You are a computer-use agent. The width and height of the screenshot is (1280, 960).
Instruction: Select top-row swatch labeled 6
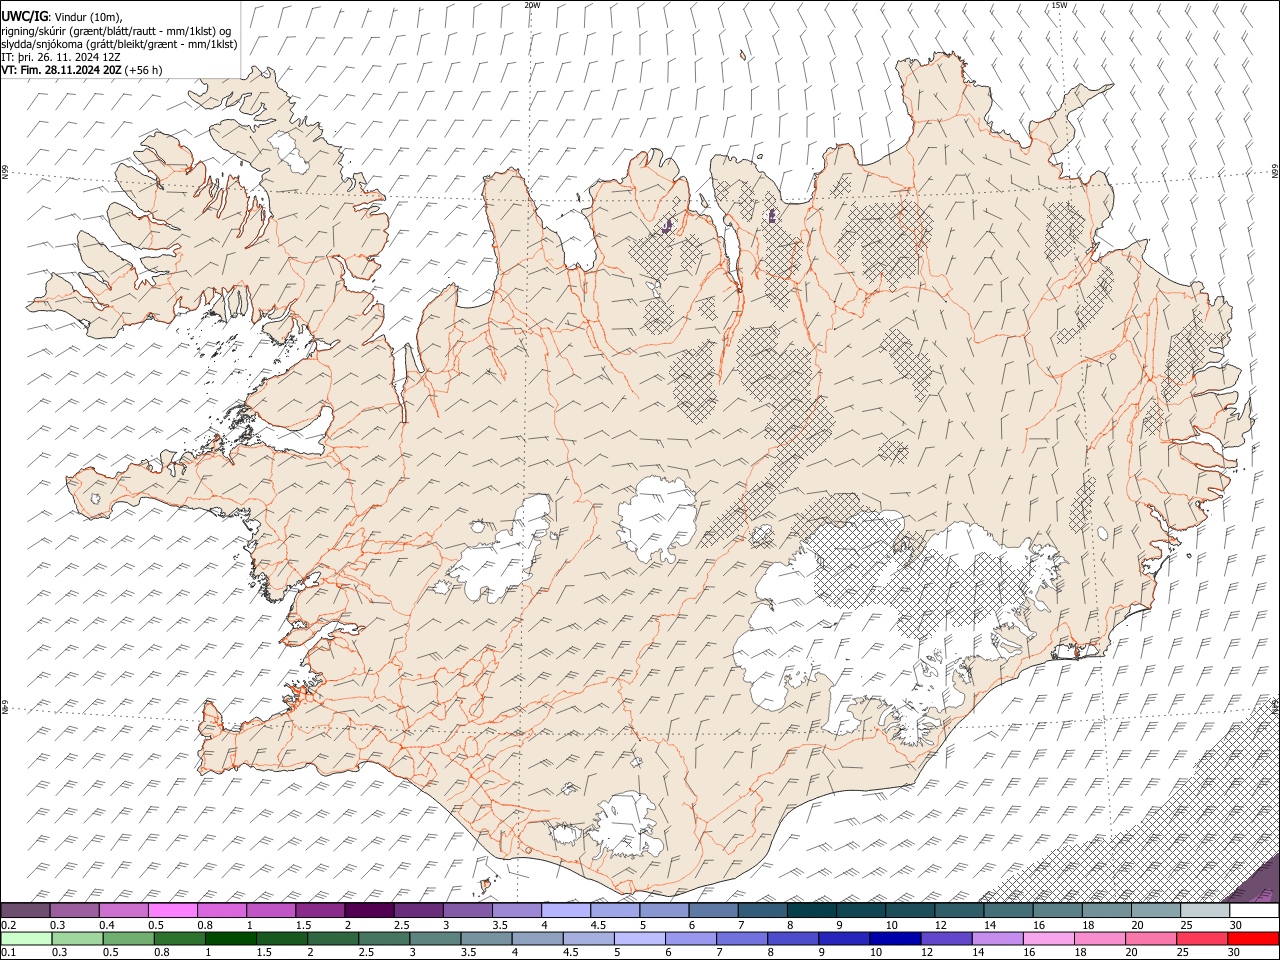tap(712, 911)
